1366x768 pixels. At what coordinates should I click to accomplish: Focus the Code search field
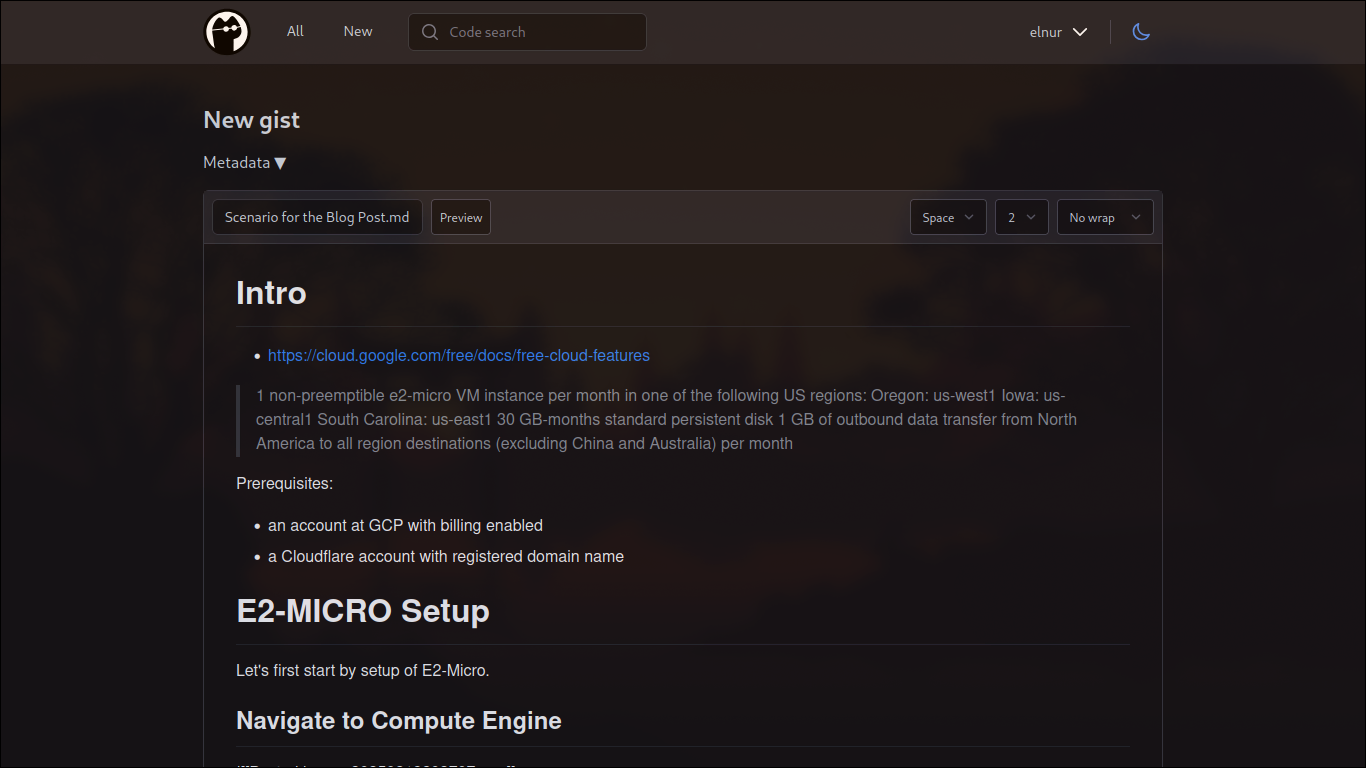(x=540, y=32)
